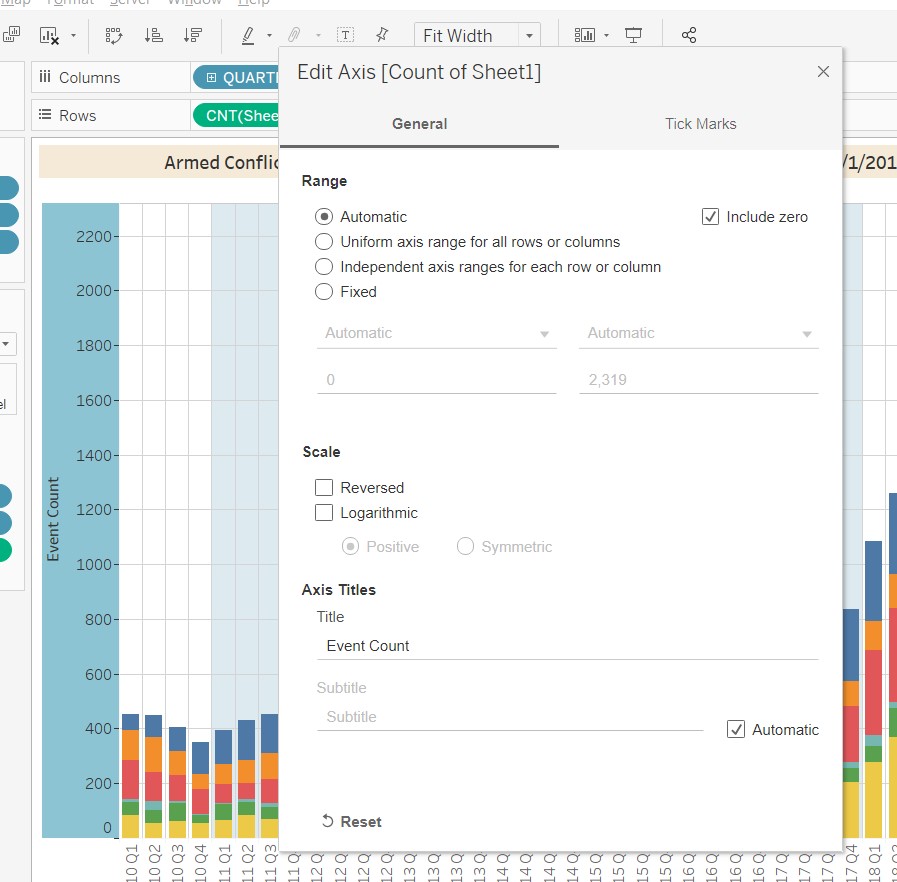Viewport: 897px width, 882px height.
Task: Switch to the Tick Marks tab
Action: [700, 124]
